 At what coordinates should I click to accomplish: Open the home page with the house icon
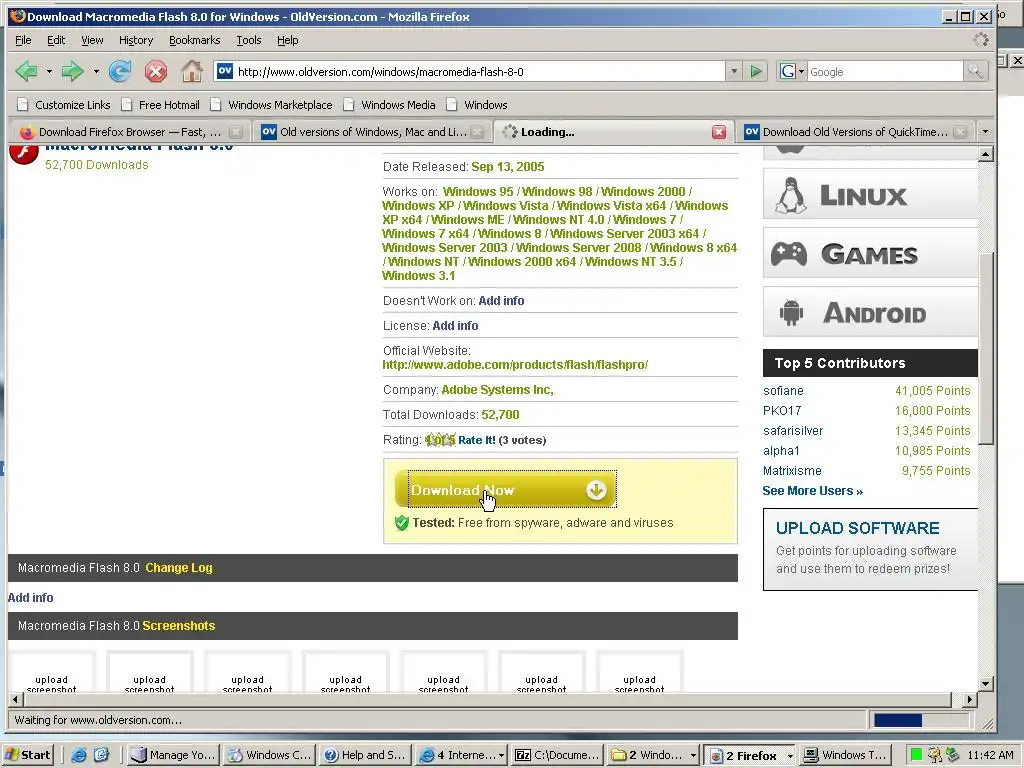click(191, 71)
